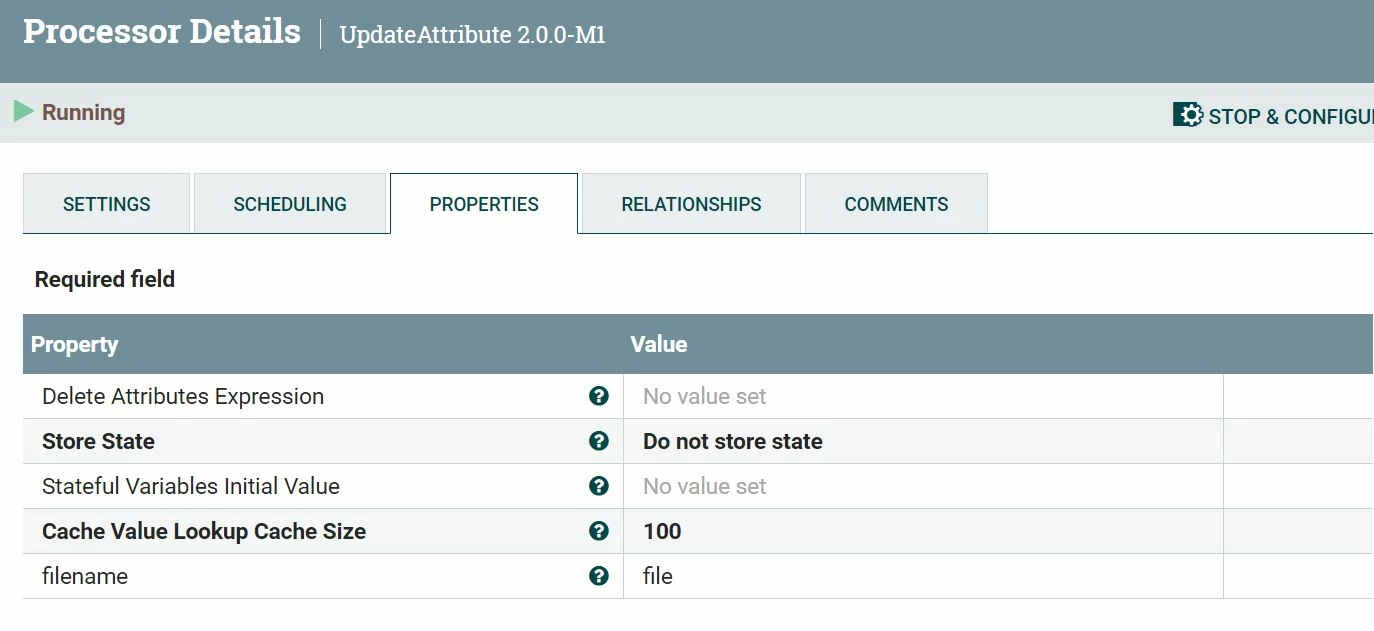Click help icon for Cache Value Lookup Cache Size
The image size is (1374, 631).
(x=599, y=531)
